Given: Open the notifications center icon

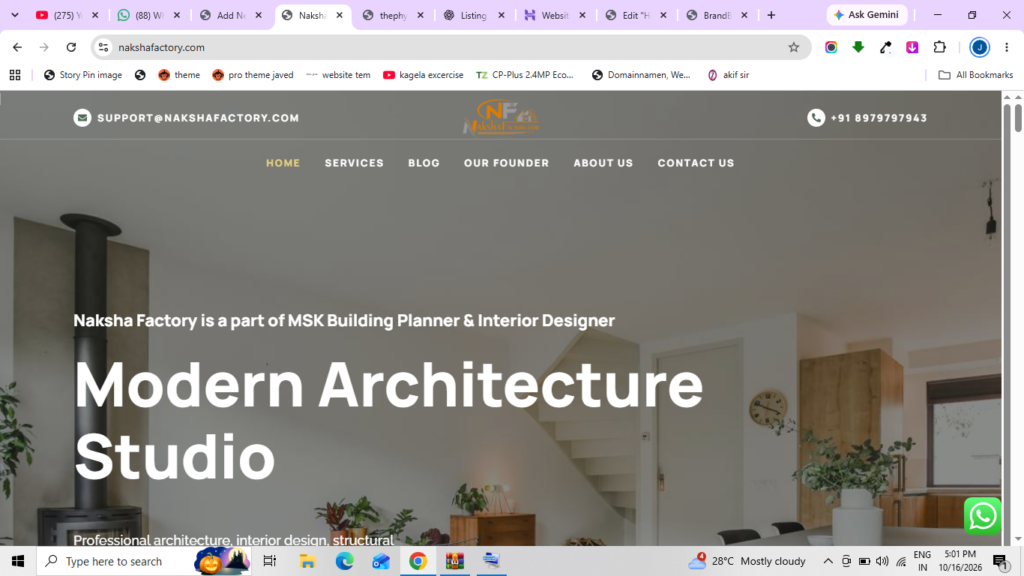Looking at the screenshot, I should [1000, 561].
